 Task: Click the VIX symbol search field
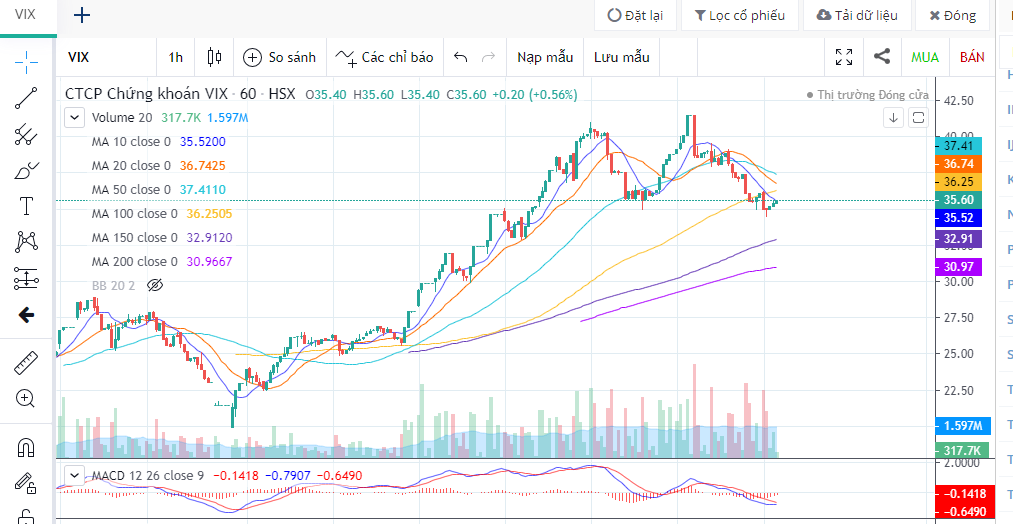pyautogui.click(x=105, y=57)
